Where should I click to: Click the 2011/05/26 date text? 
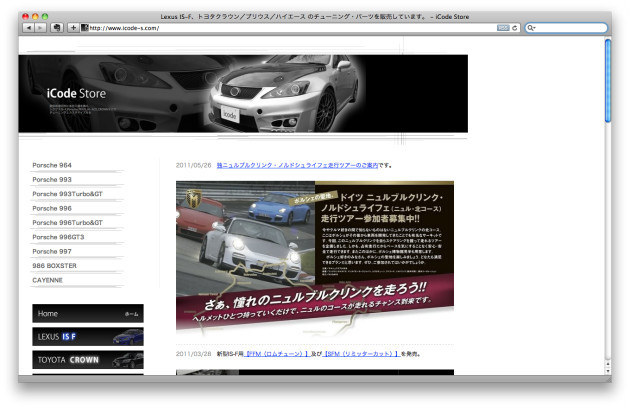pyautogui.click(x=193, y=165)
